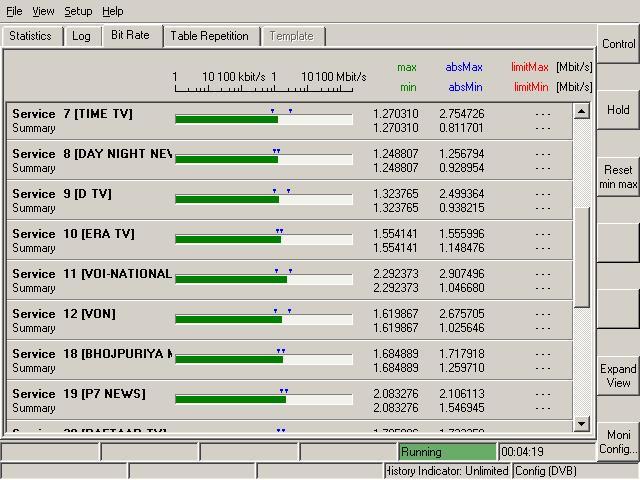640x480 pixels.
Task: Click the Service 11 VOI-NATIONAL bitrate bar
Action: [230, 279]
